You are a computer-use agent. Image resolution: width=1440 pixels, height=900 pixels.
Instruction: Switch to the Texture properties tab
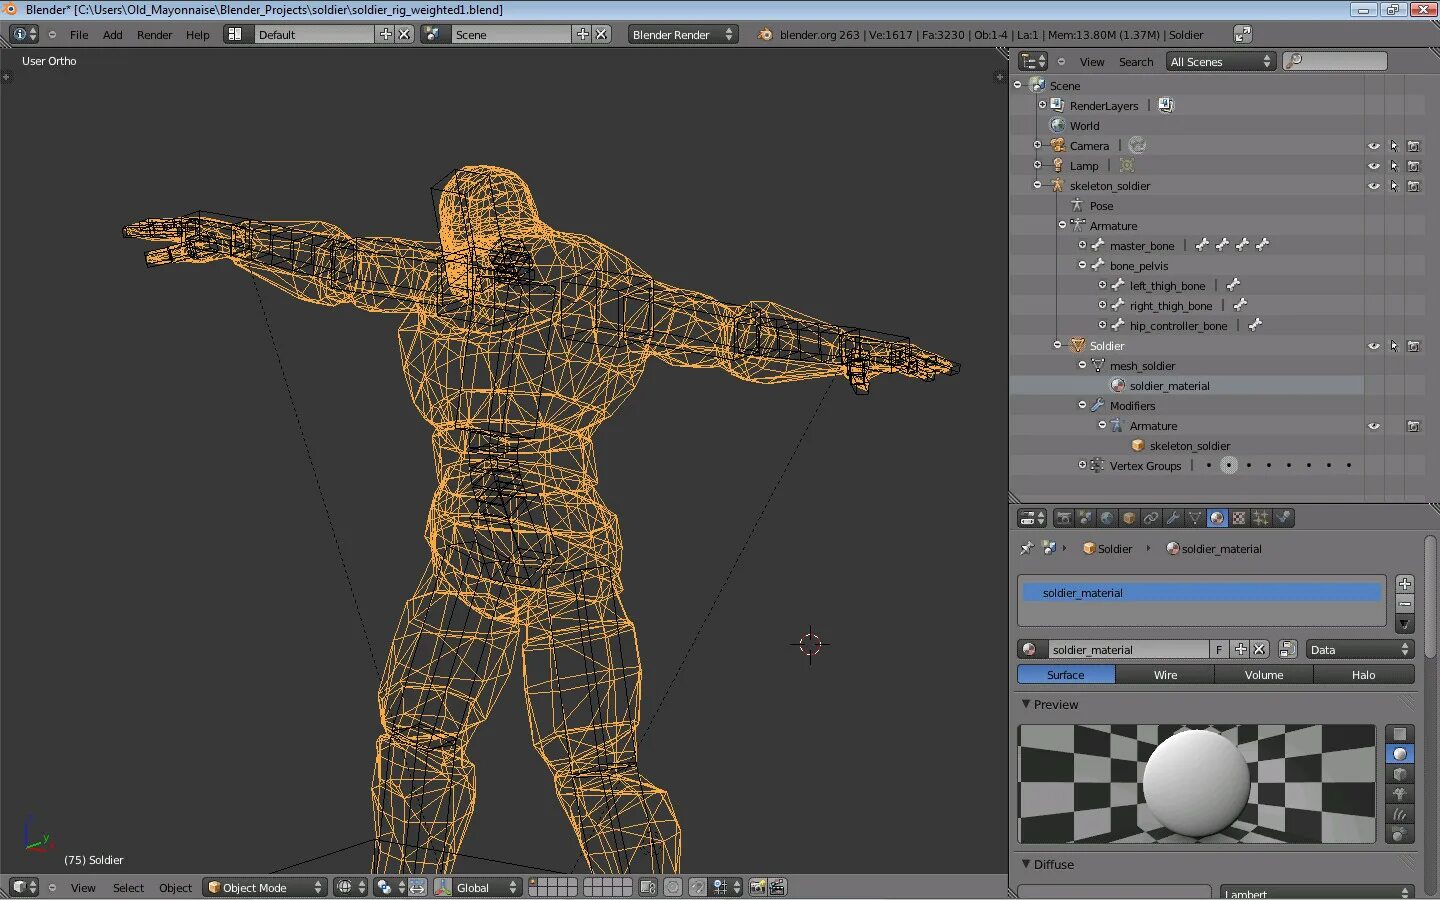pyautogui.click(x=1239, y=518)
